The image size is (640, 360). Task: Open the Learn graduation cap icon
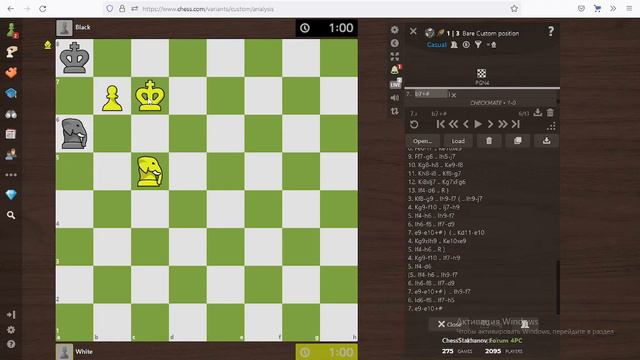[x=11, y=93]
